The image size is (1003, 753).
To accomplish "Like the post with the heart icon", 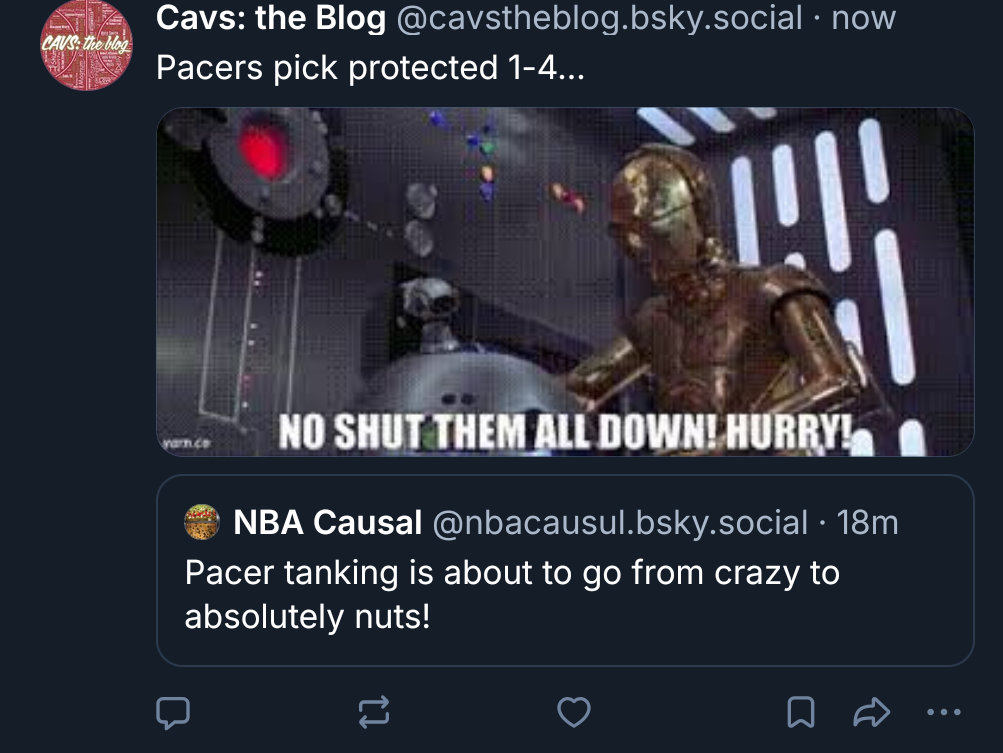I will [573, 712].
